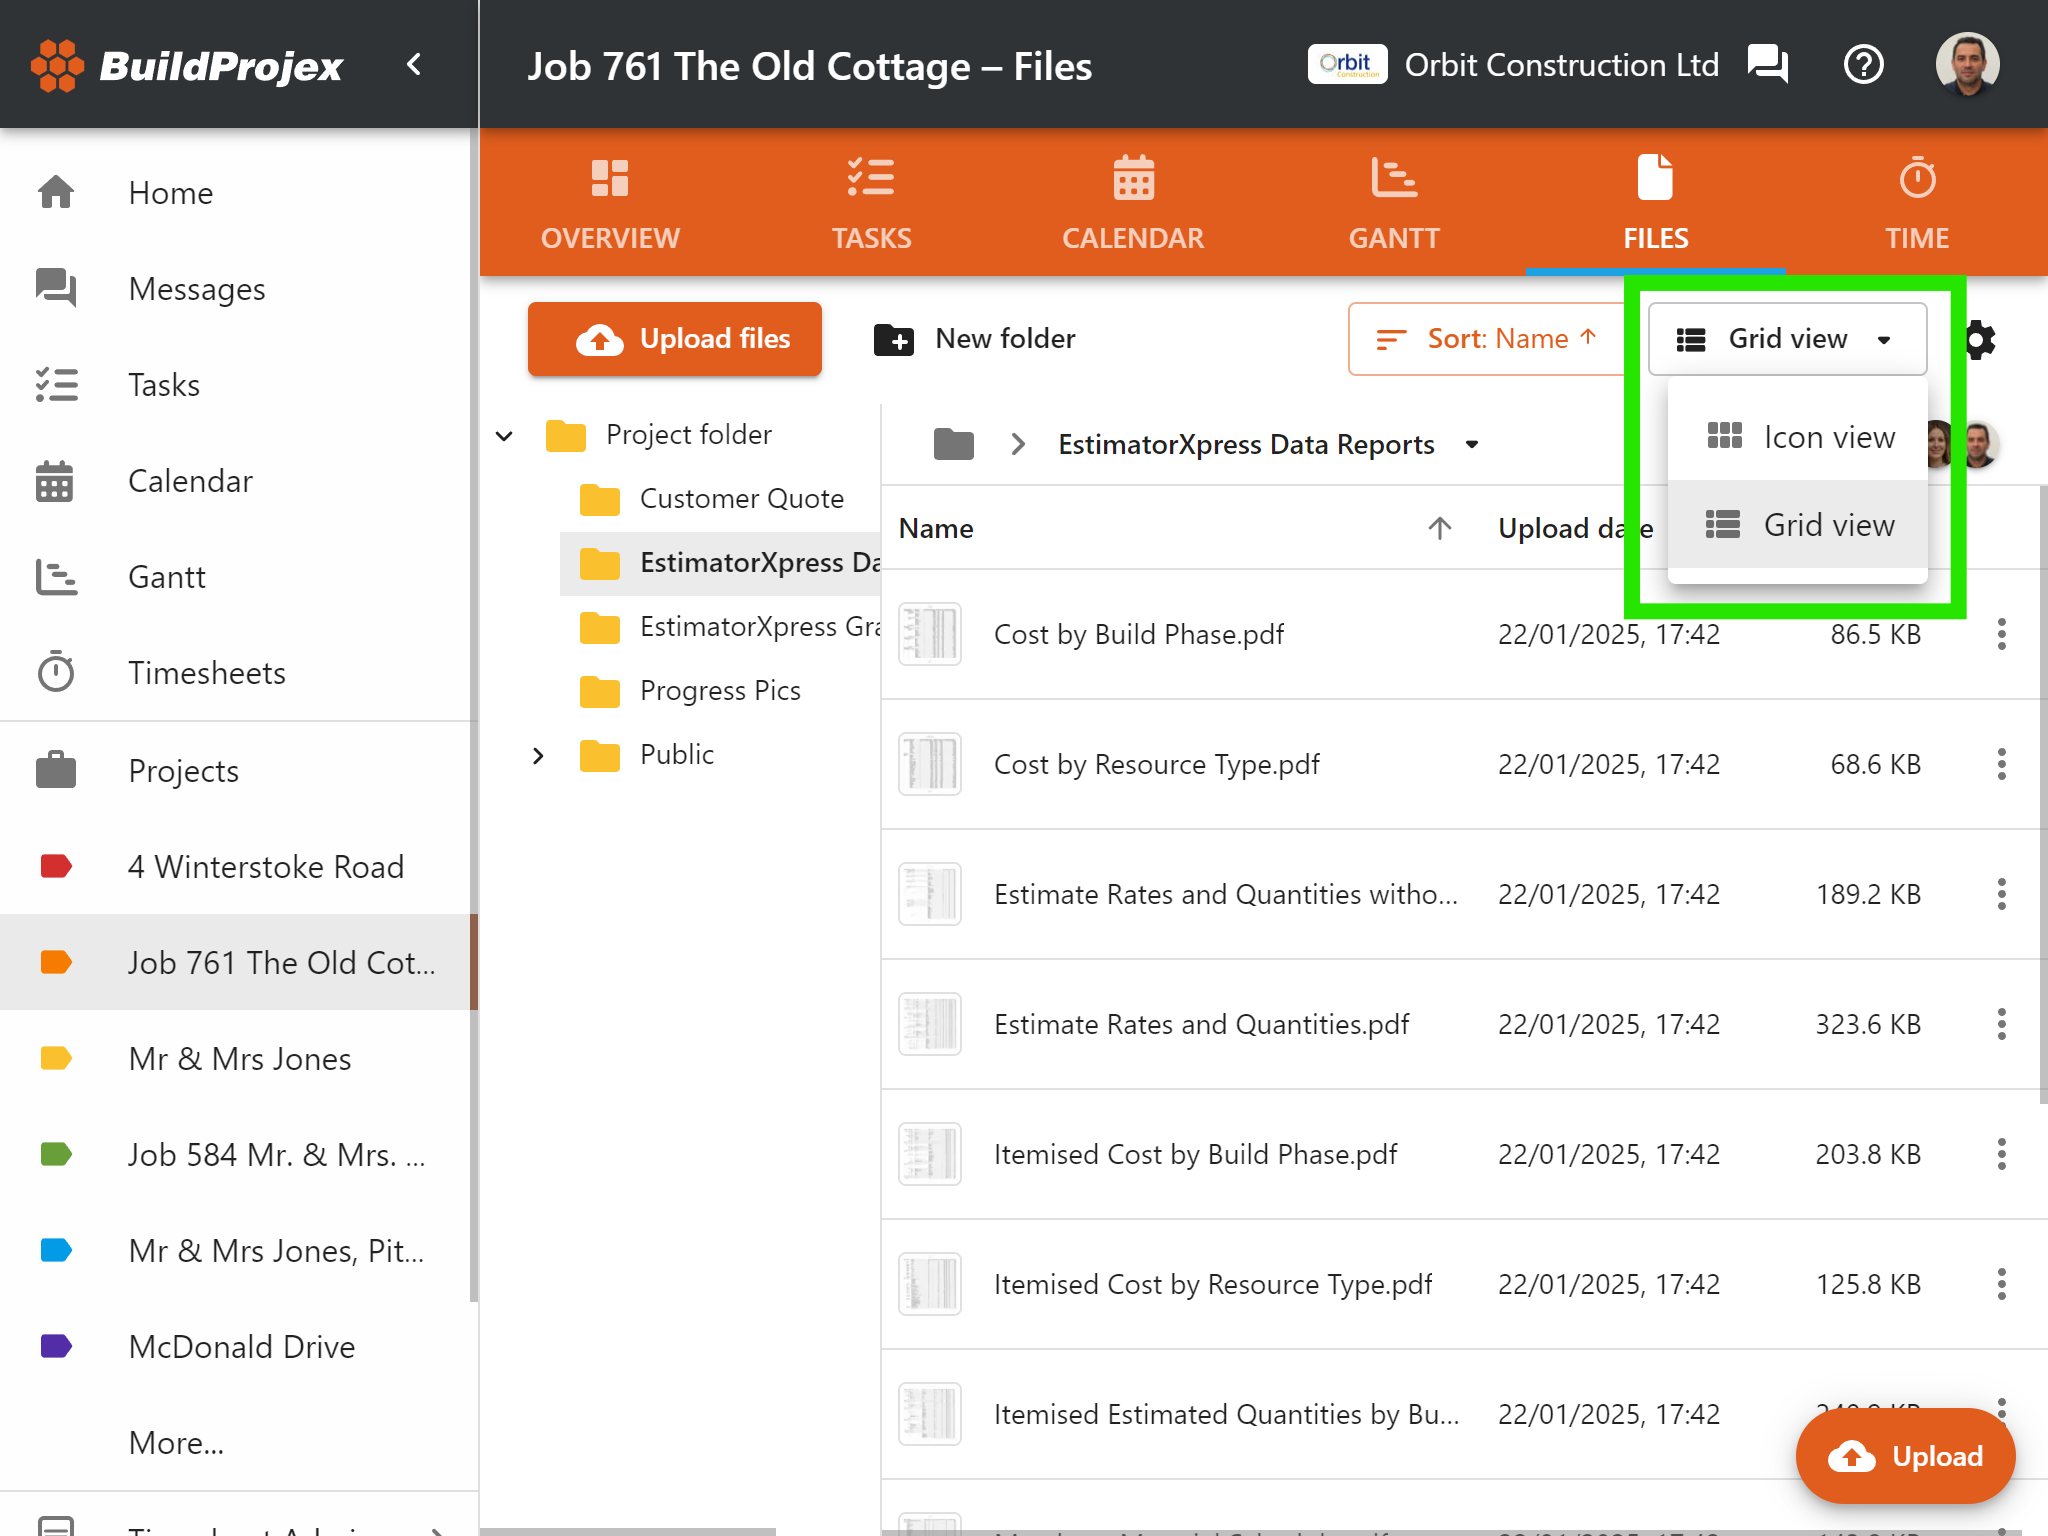The width and height of the screenshot is (2048, 1536).
Task: Open options menu for Cost by Build Phase.pdf
Action: pyautogui.click(x=2001, y=634)
